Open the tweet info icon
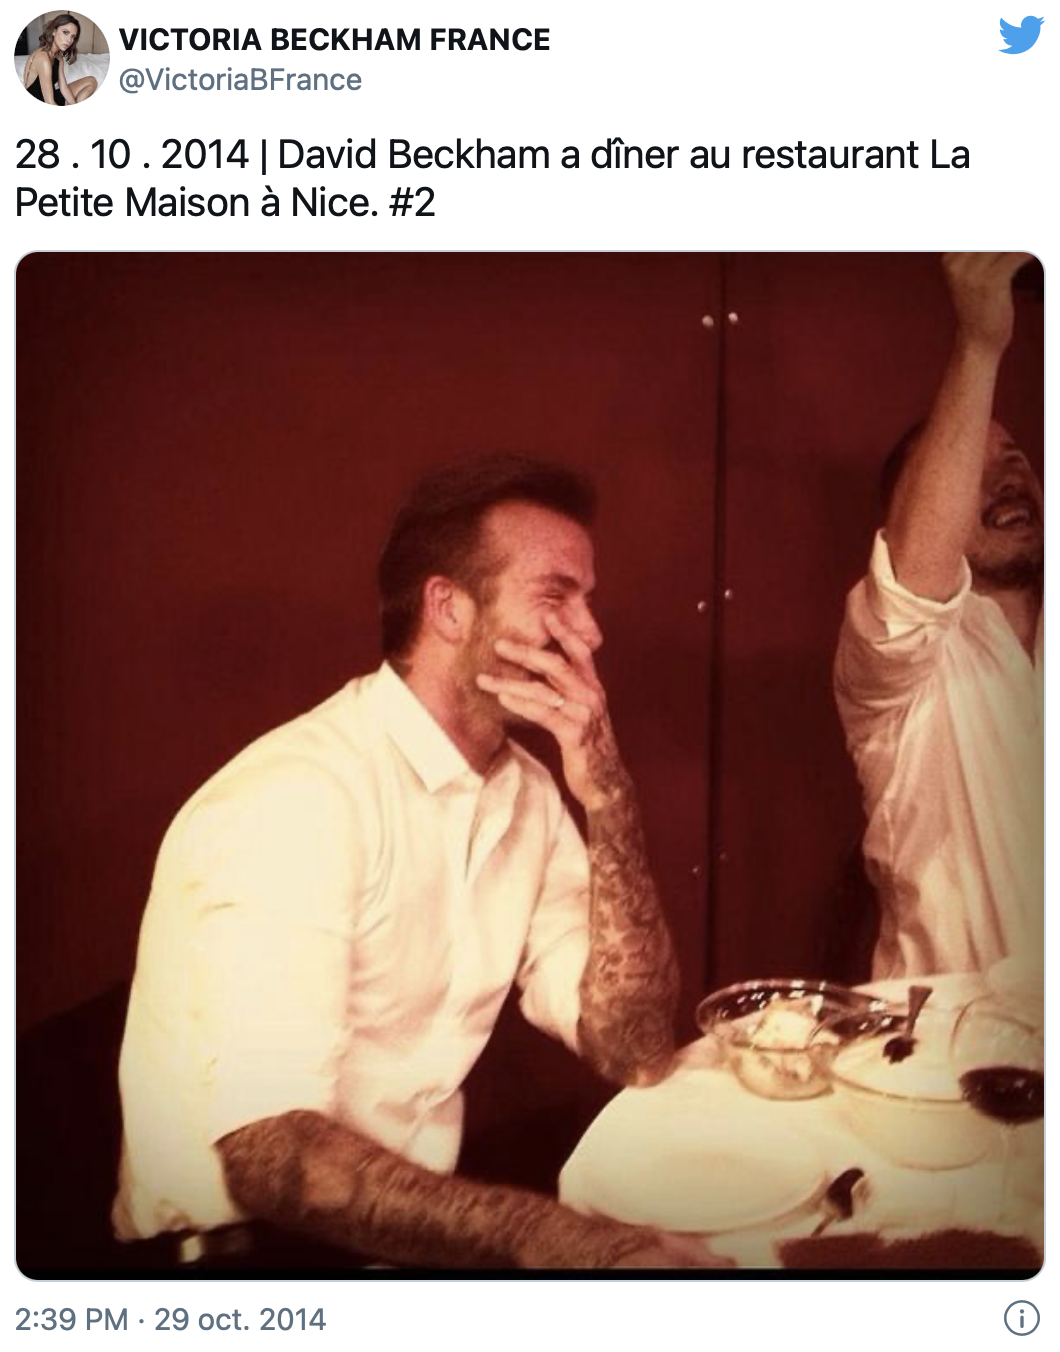1060x1352 pixels. tap(1021, 1318)
